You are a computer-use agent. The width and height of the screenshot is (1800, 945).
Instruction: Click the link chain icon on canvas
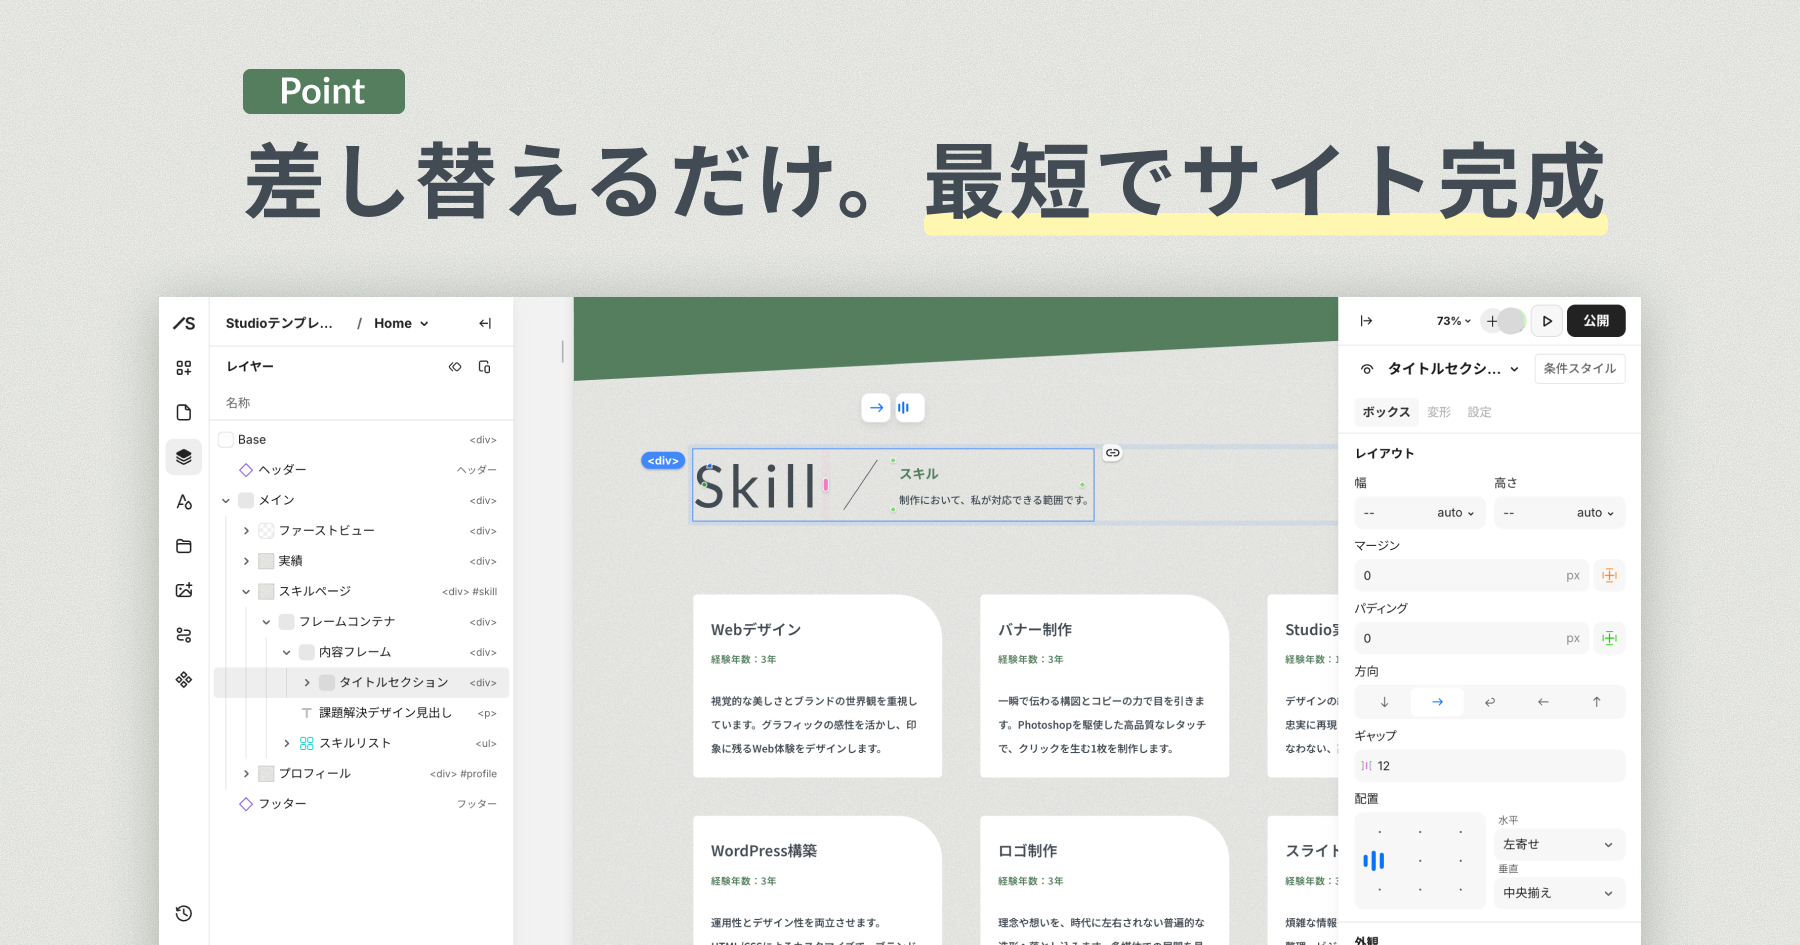pyautogui.click(x=1112, y=453)
